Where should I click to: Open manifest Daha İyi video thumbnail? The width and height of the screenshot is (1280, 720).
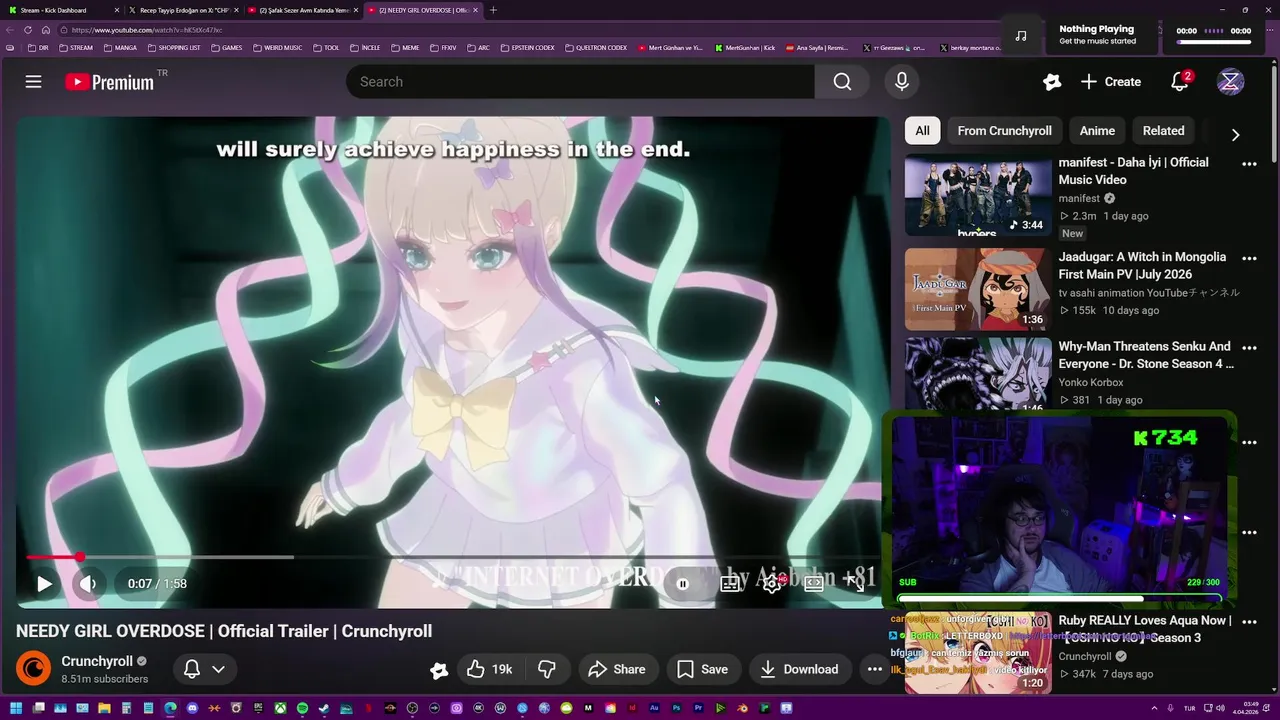tap(978, 195)
